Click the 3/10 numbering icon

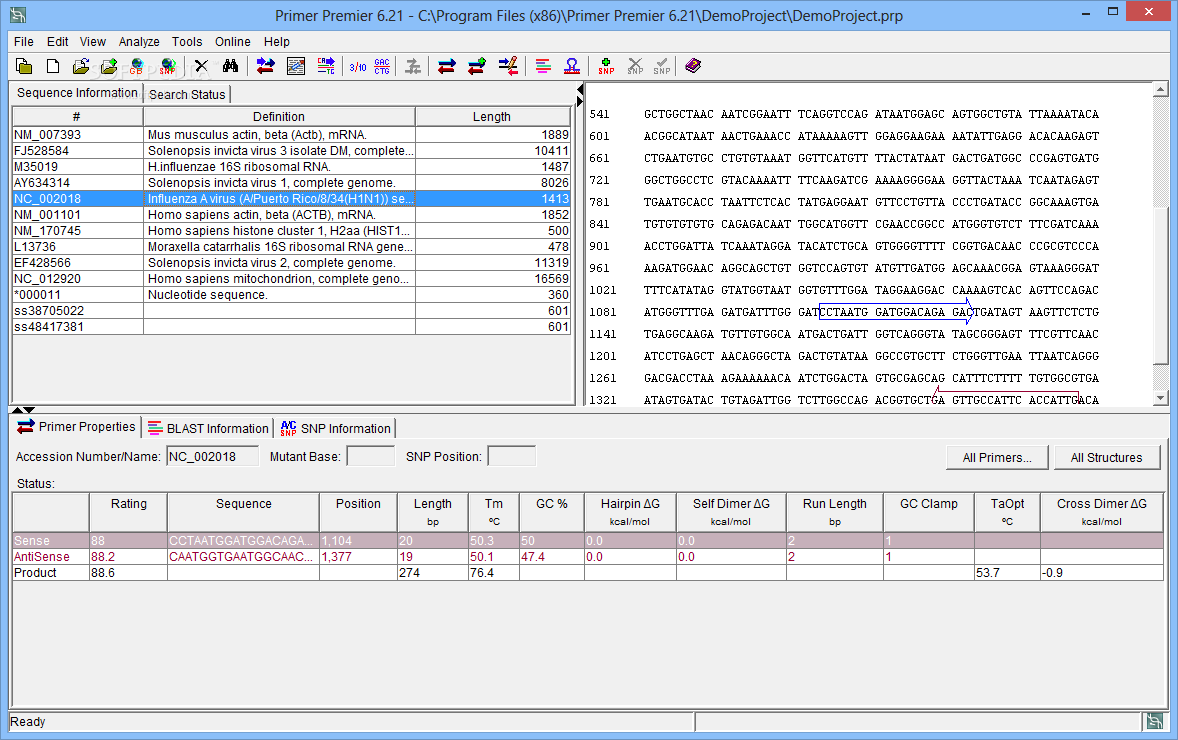point(358,67)
